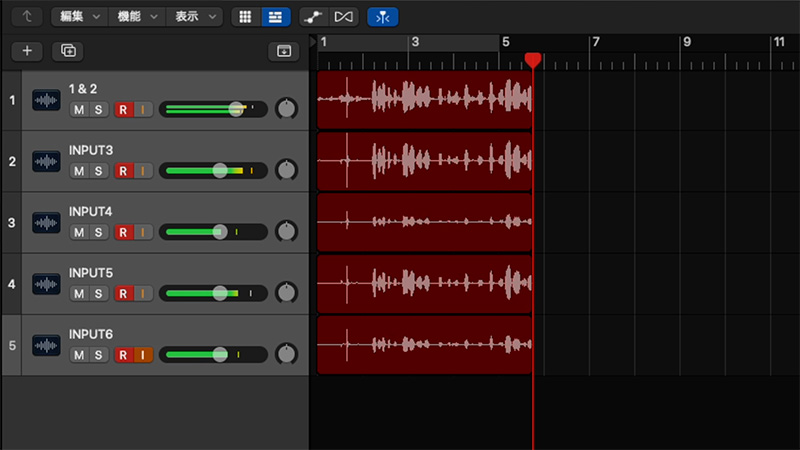
Task: Toggle the Flex bowtie button
Action: click(x=343, y=17)
